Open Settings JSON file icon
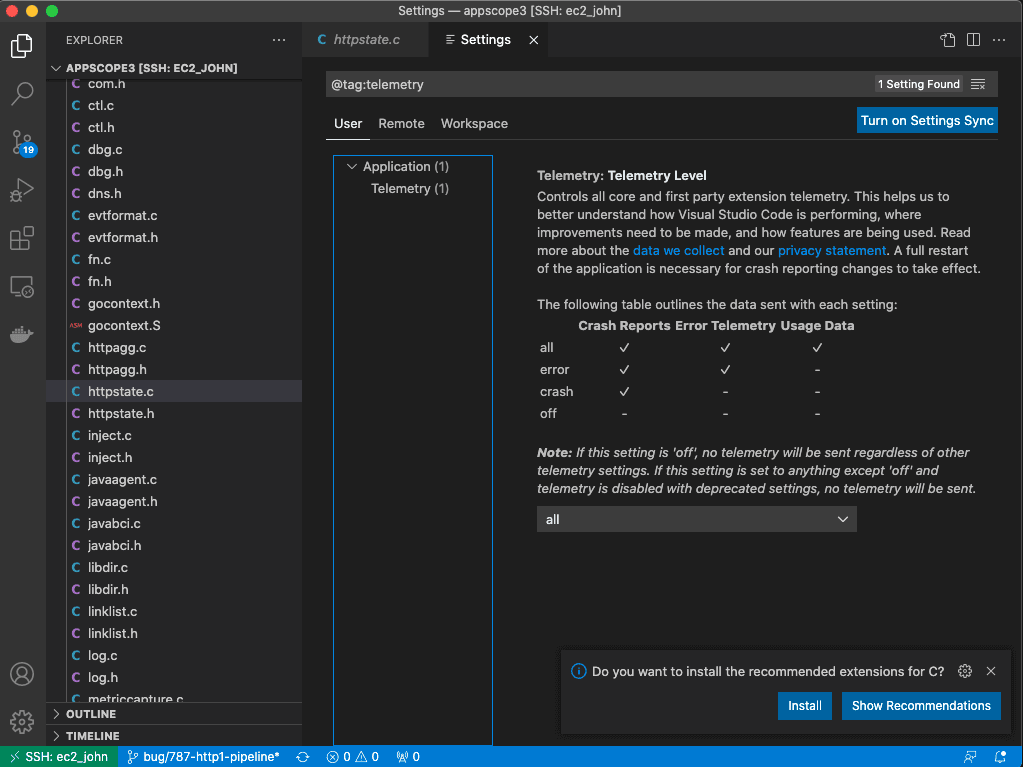1023x767 pixels. (947, 40)
